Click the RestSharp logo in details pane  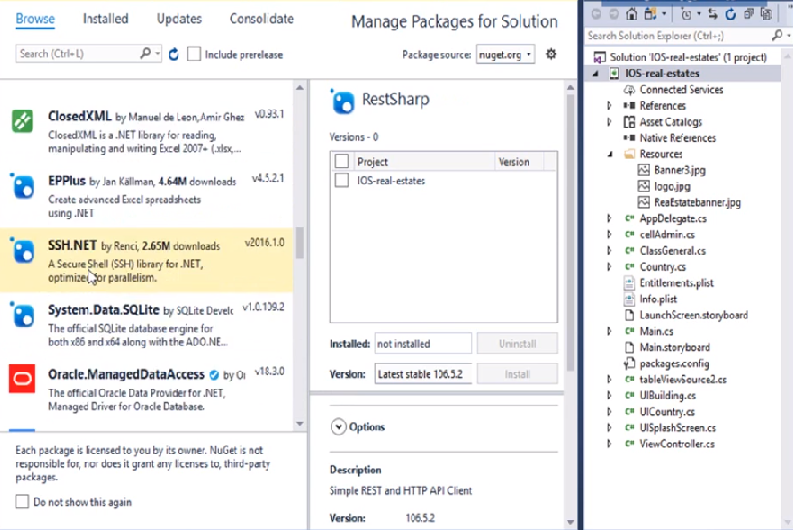[x=342, y=102]
